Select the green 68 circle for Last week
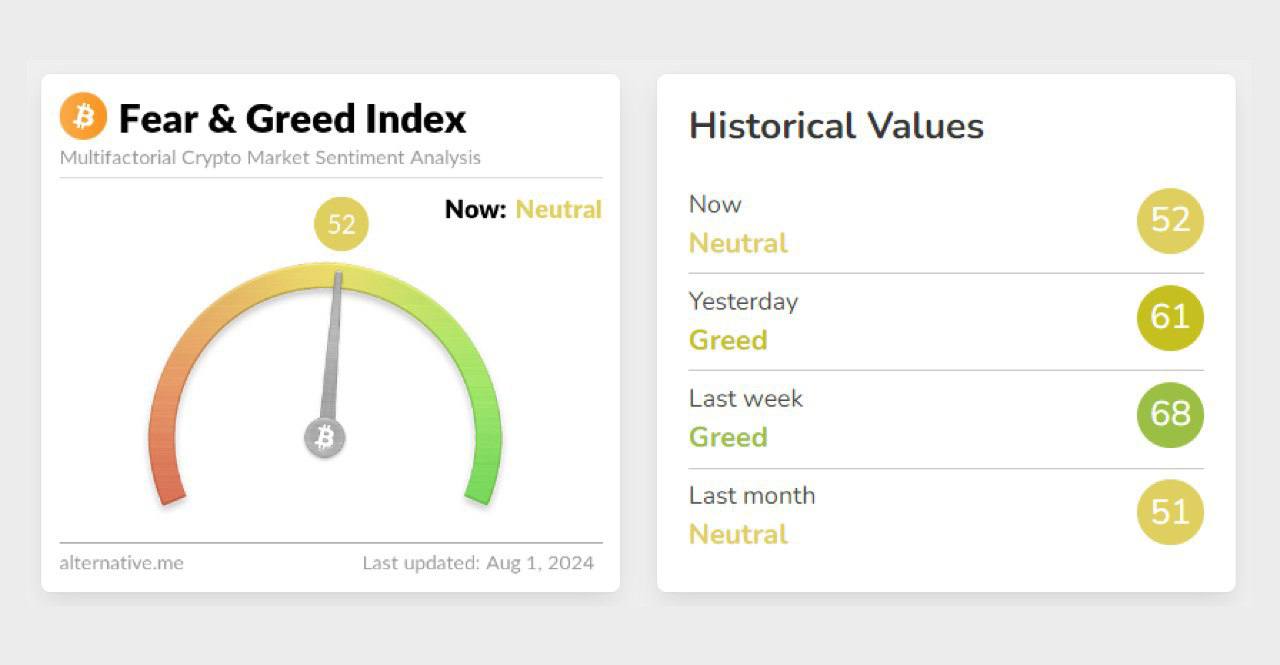The width and height of the screenshot is (1280, 665). tap(1170, 414)
